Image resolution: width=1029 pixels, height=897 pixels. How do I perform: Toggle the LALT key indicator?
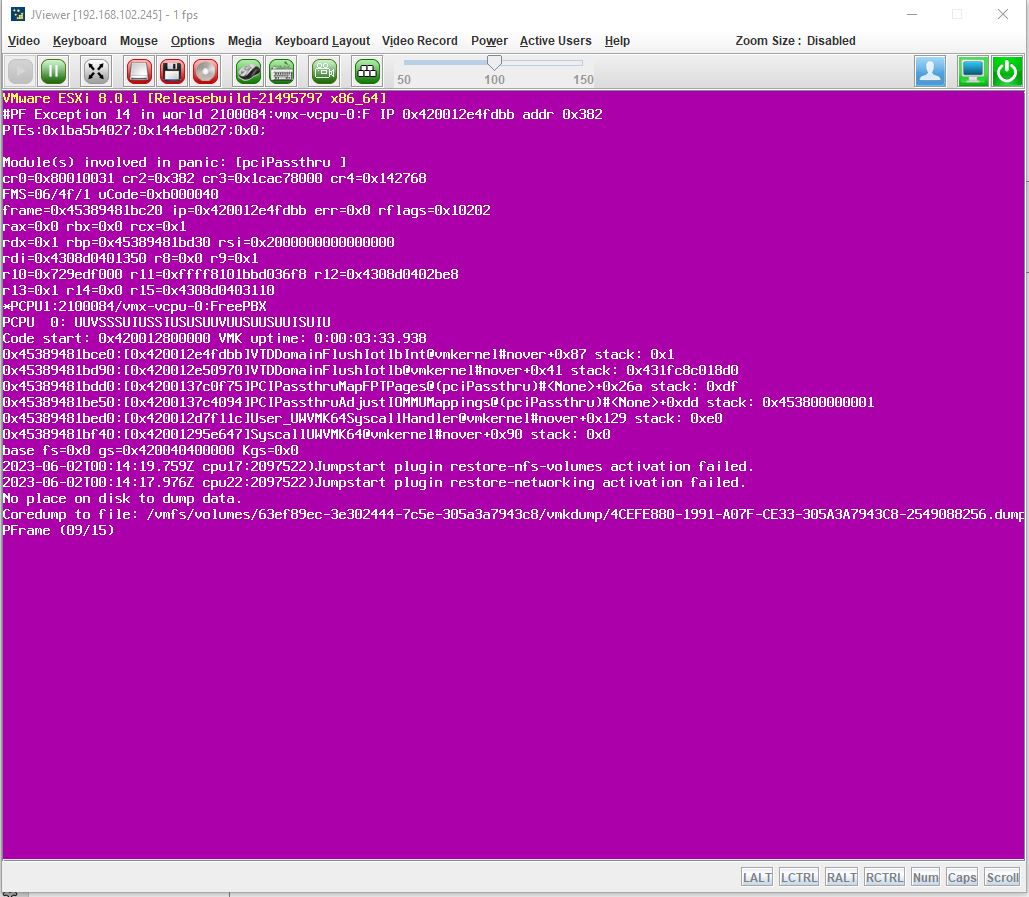pyautogui.click(x=757, y=877)
